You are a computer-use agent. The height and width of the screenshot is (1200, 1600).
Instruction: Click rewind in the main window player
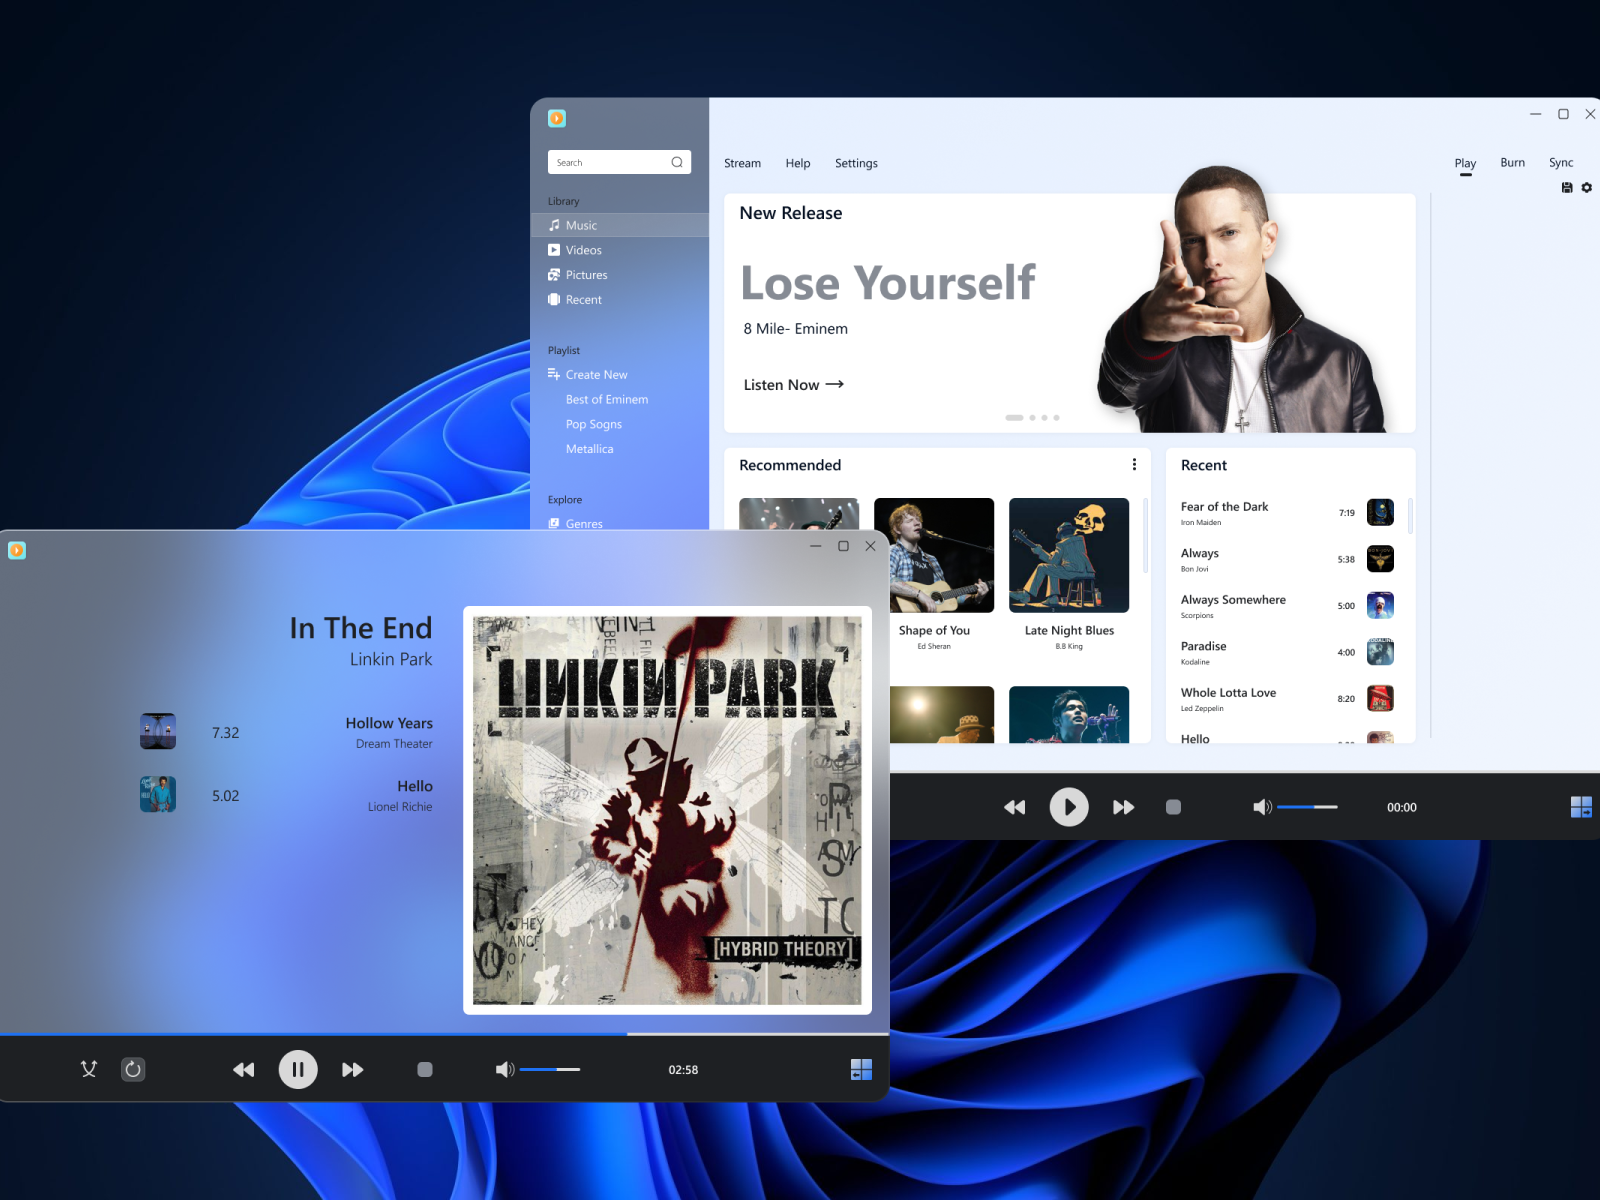[1014, 807]
